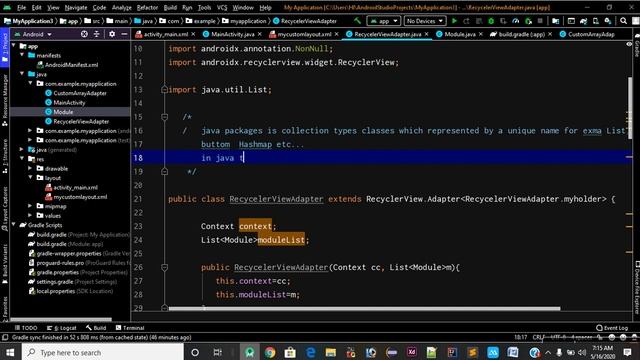This screenshot has width=640, height=360.
Task: Click the editor inspections eye icon
Action: coord(629,44)
